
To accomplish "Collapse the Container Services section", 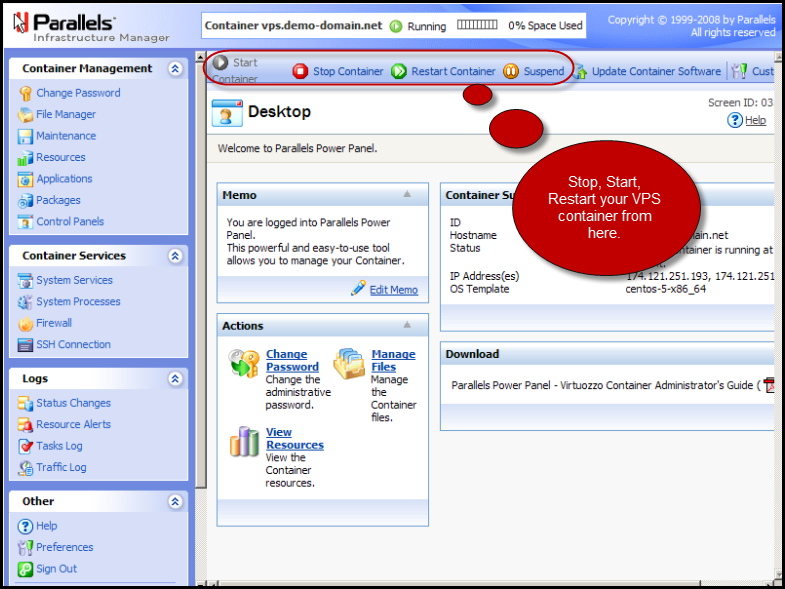I will (175, 256).
